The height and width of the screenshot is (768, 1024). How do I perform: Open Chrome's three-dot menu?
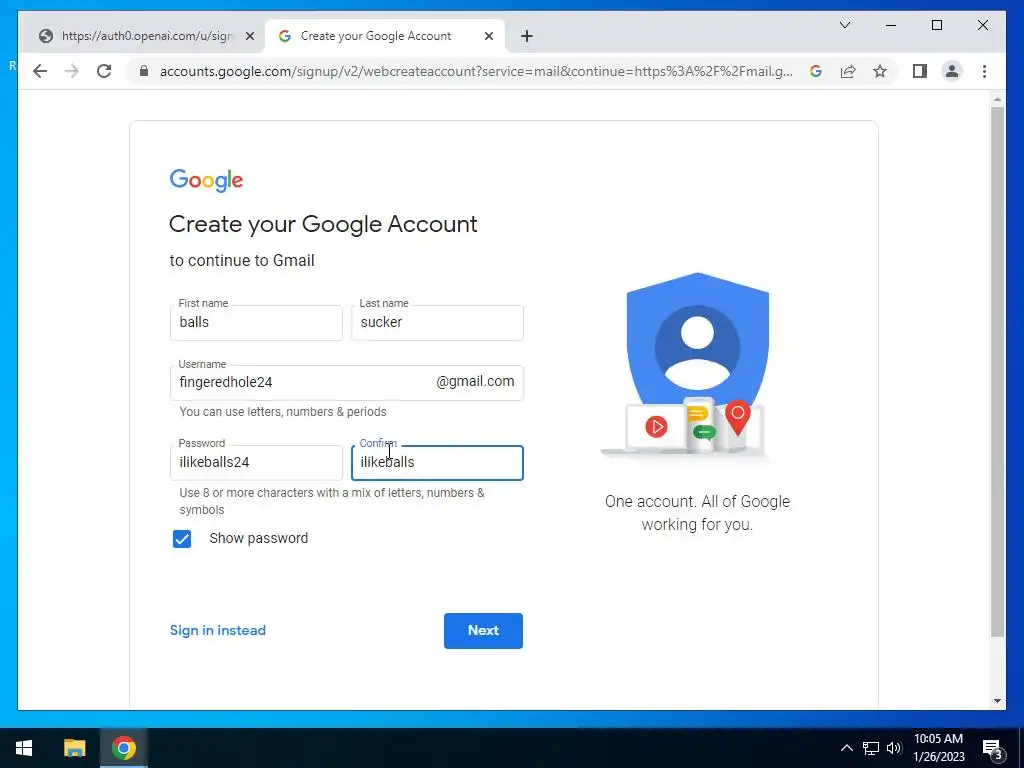pos(984,71)
